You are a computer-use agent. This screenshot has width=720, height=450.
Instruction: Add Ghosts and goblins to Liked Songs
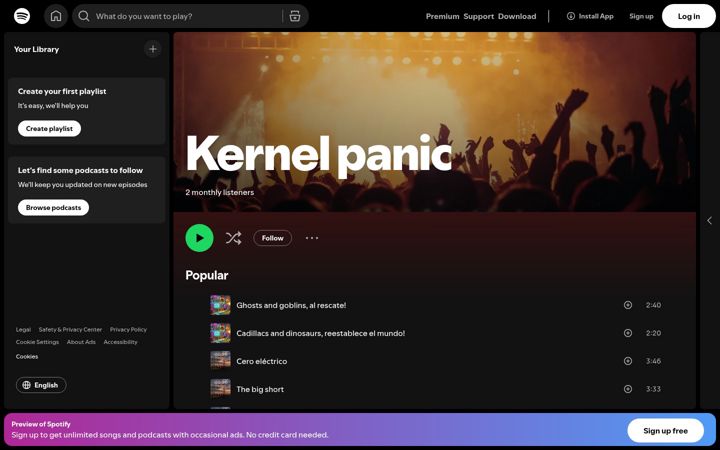628,305
